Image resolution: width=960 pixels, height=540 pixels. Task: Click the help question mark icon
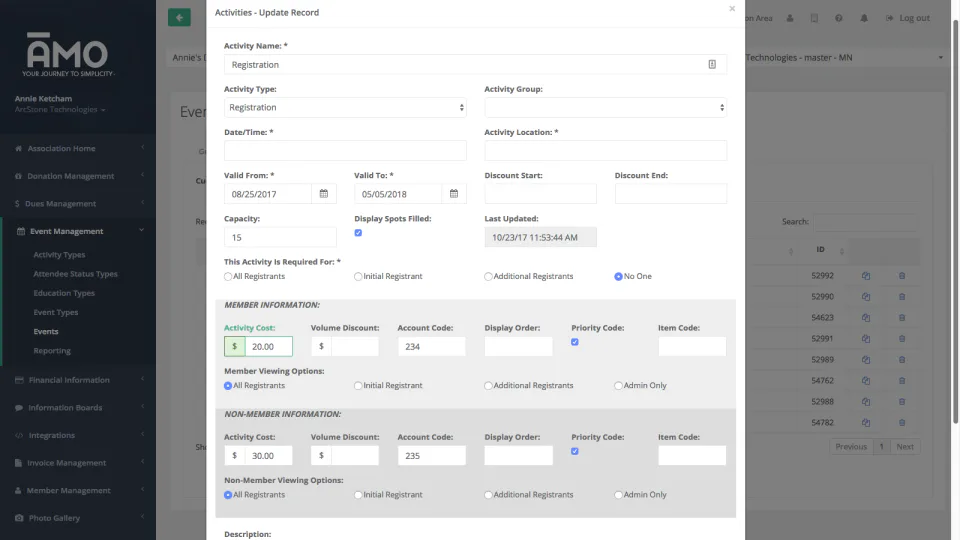click(839, 18)
